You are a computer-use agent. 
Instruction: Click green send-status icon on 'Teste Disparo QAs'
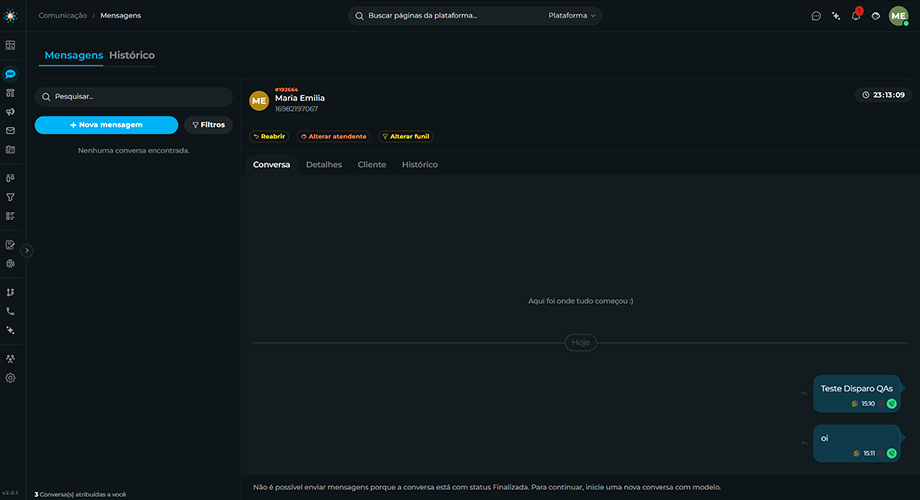tap(892, 404)
